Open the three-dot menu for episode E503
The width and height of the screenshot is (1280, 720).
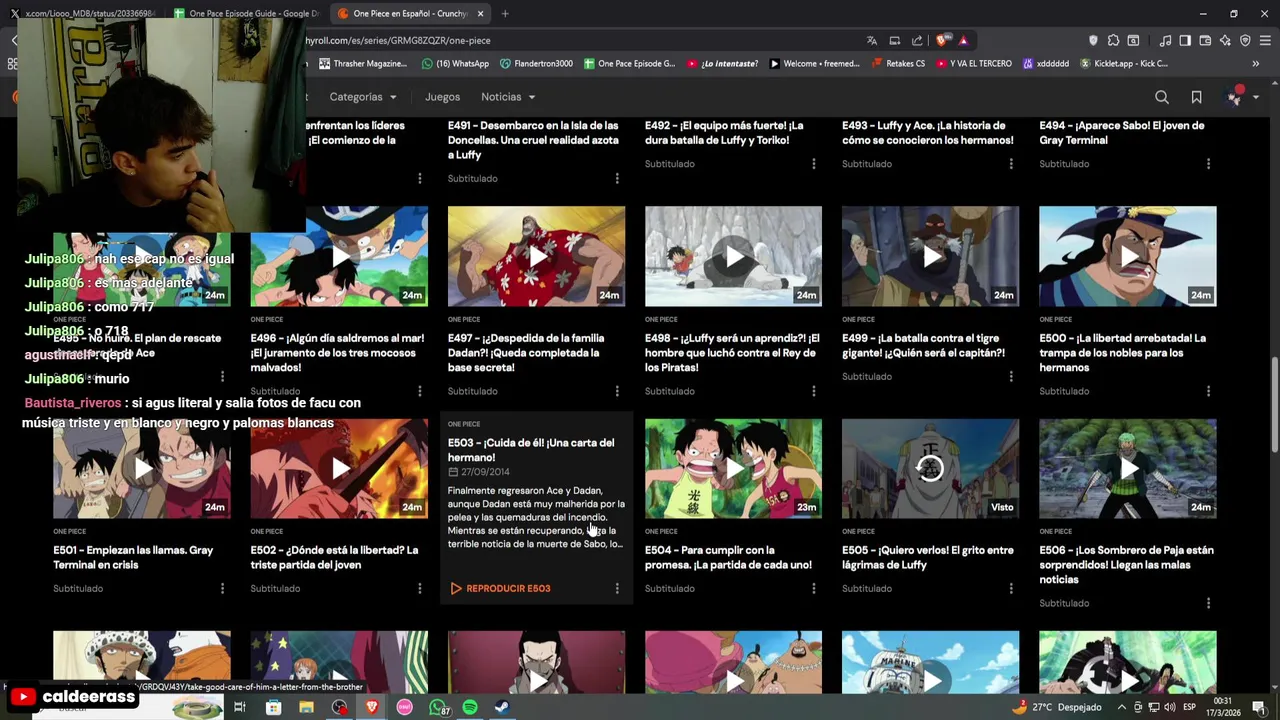(x=617, y=588)
